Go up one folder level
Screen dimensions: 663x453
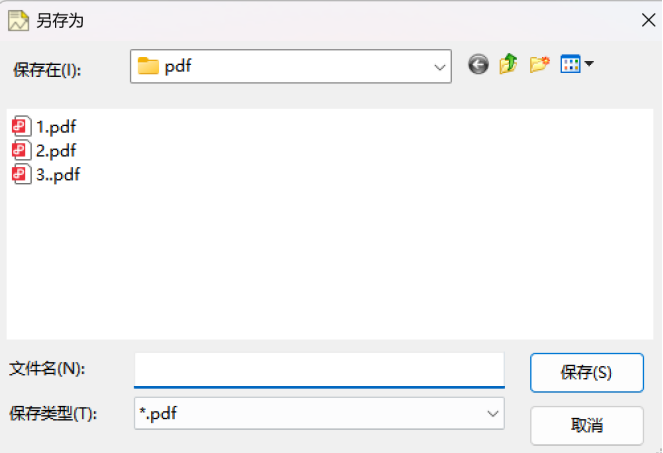pyautogui.click(x=509, y=64)
